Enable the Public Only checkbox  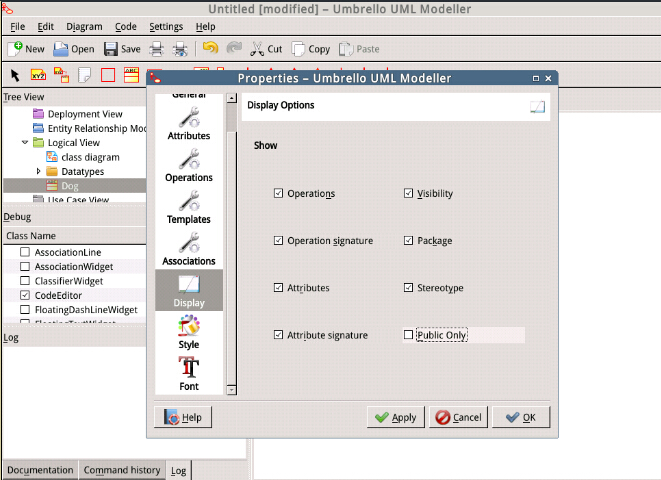[x=408, y=335]
